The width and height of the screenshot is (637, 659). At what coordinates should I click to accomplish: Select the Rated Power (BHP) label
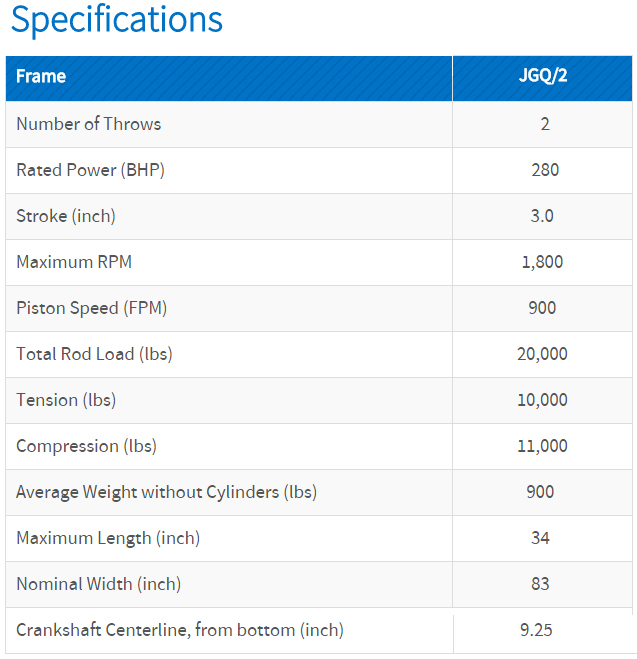click(90, 170)
